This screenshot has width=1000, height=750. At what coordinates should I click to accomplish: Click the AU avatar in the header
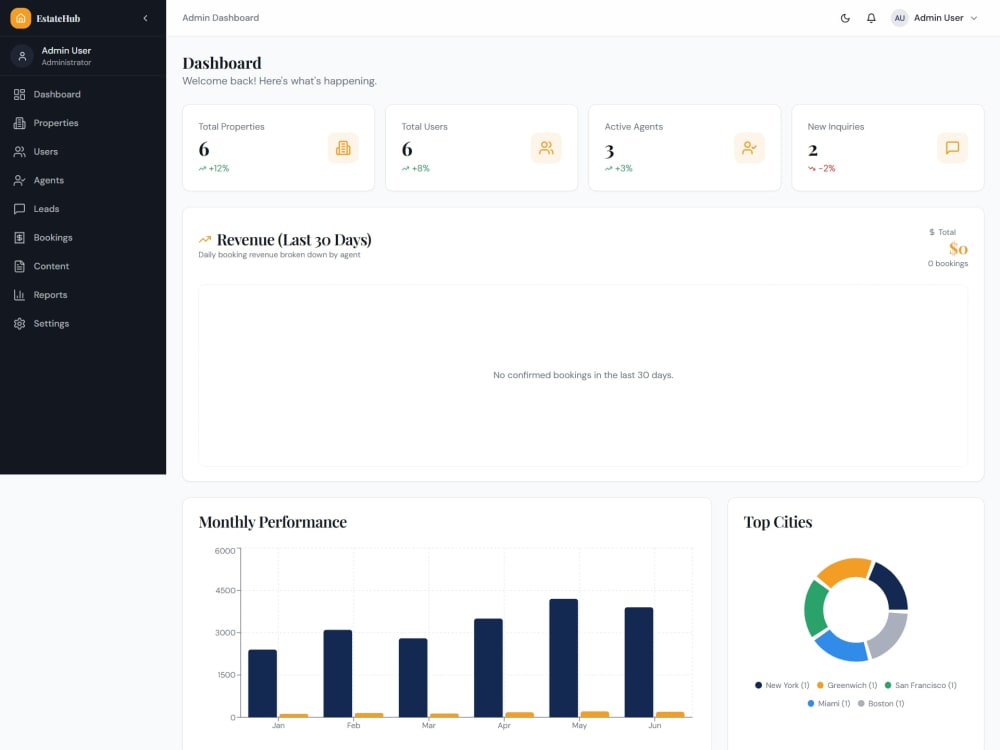(899, 18)
